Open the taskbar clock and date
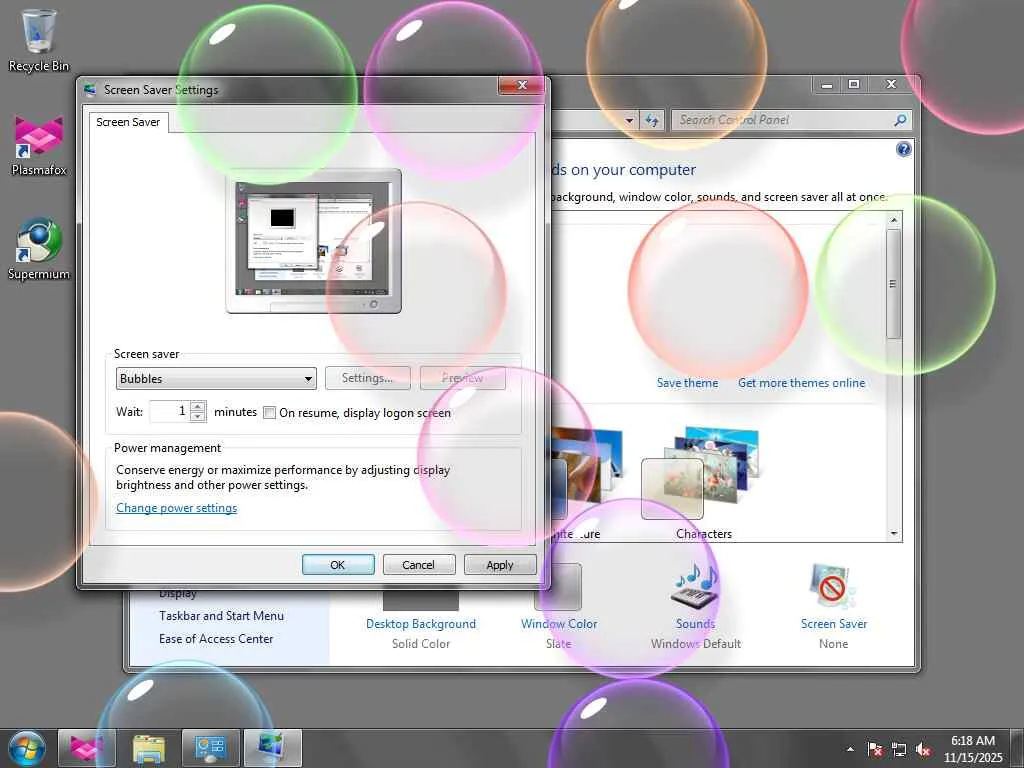1024x768 pixels. coord(973,749)
